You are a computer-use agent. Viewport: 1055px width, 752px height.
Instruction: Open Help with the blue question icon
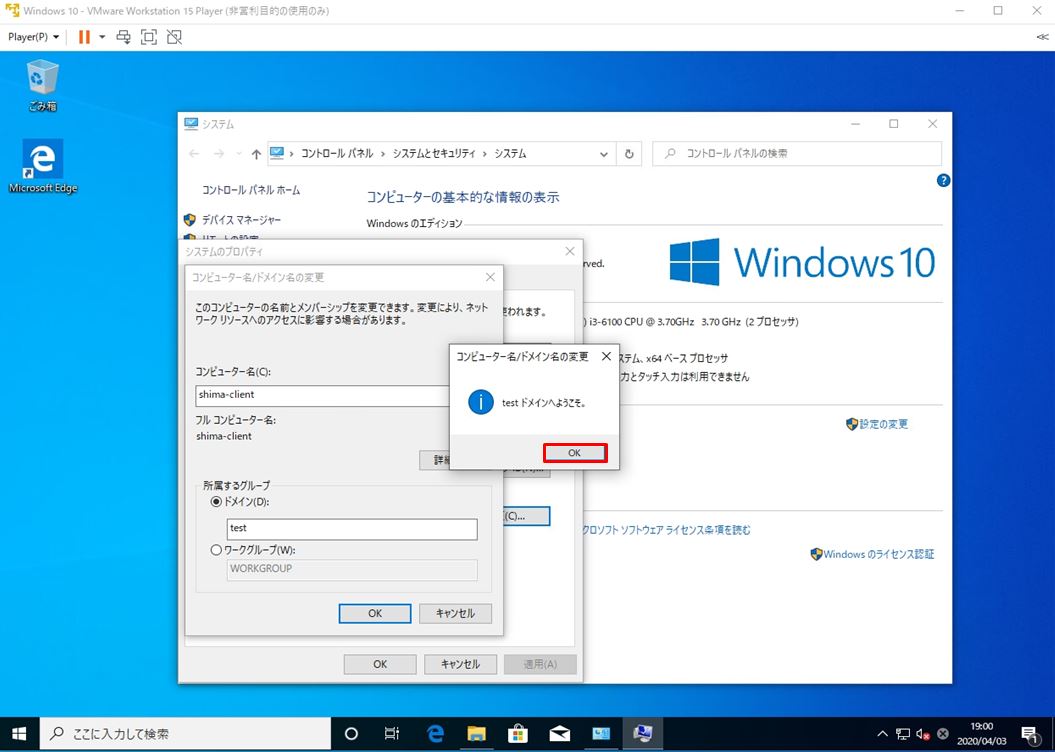tap(943, 180)
